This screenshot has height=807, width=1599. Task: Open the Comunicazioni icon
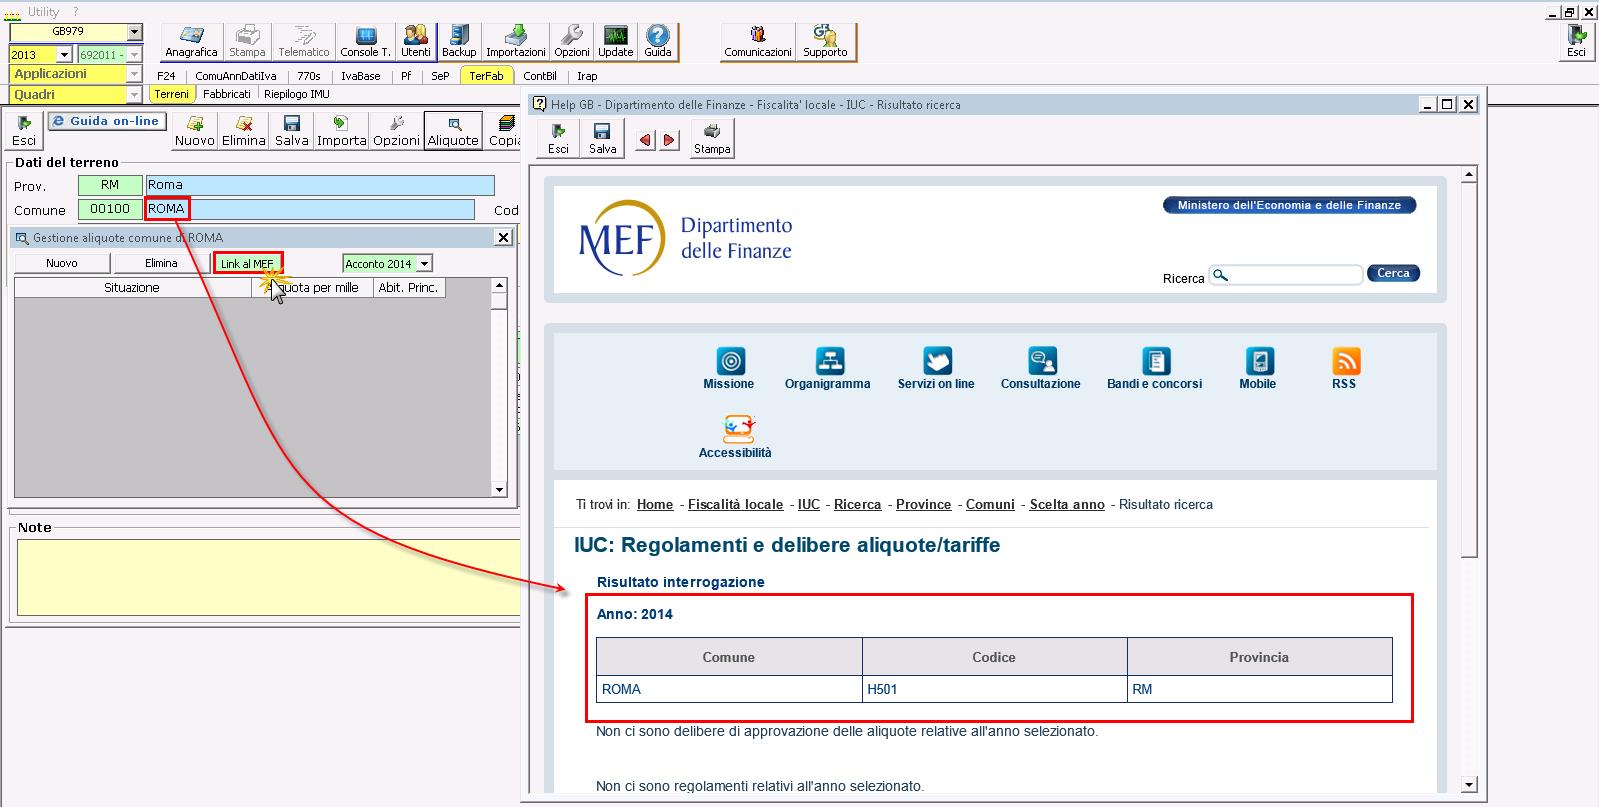[758, 42]
